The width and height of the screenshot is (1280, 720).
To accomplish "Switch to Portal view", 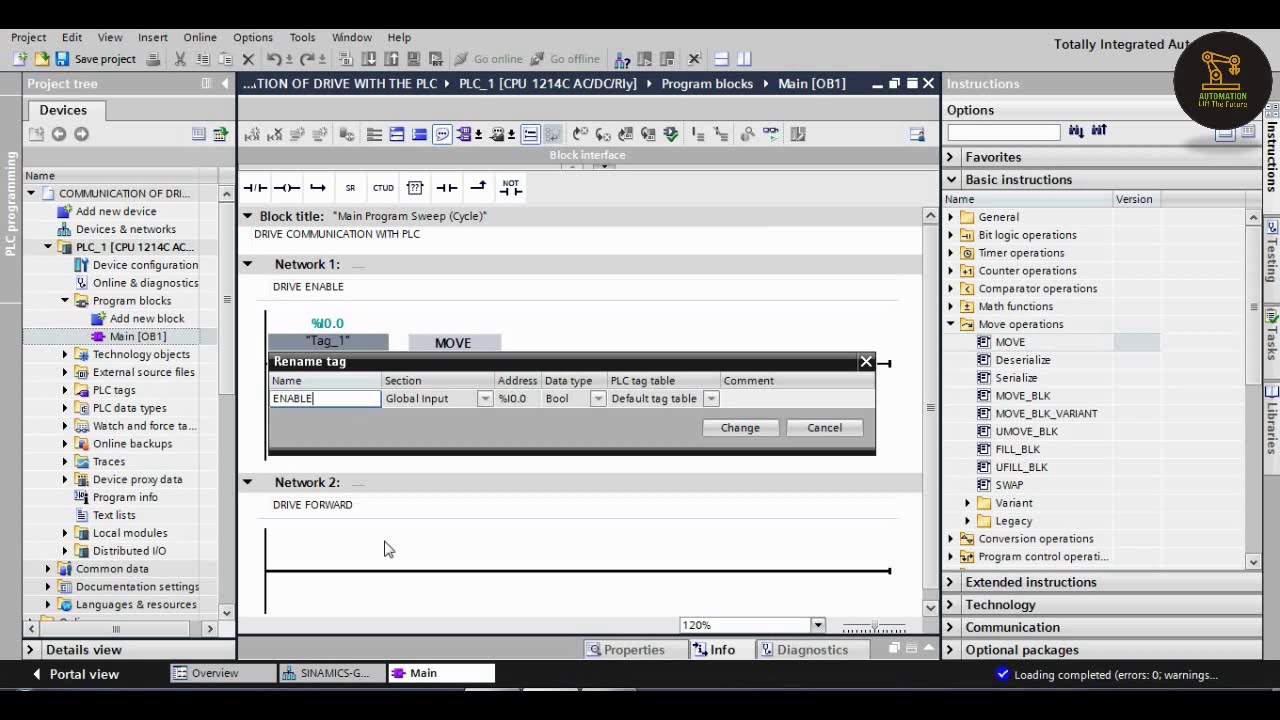I will 75,674.
